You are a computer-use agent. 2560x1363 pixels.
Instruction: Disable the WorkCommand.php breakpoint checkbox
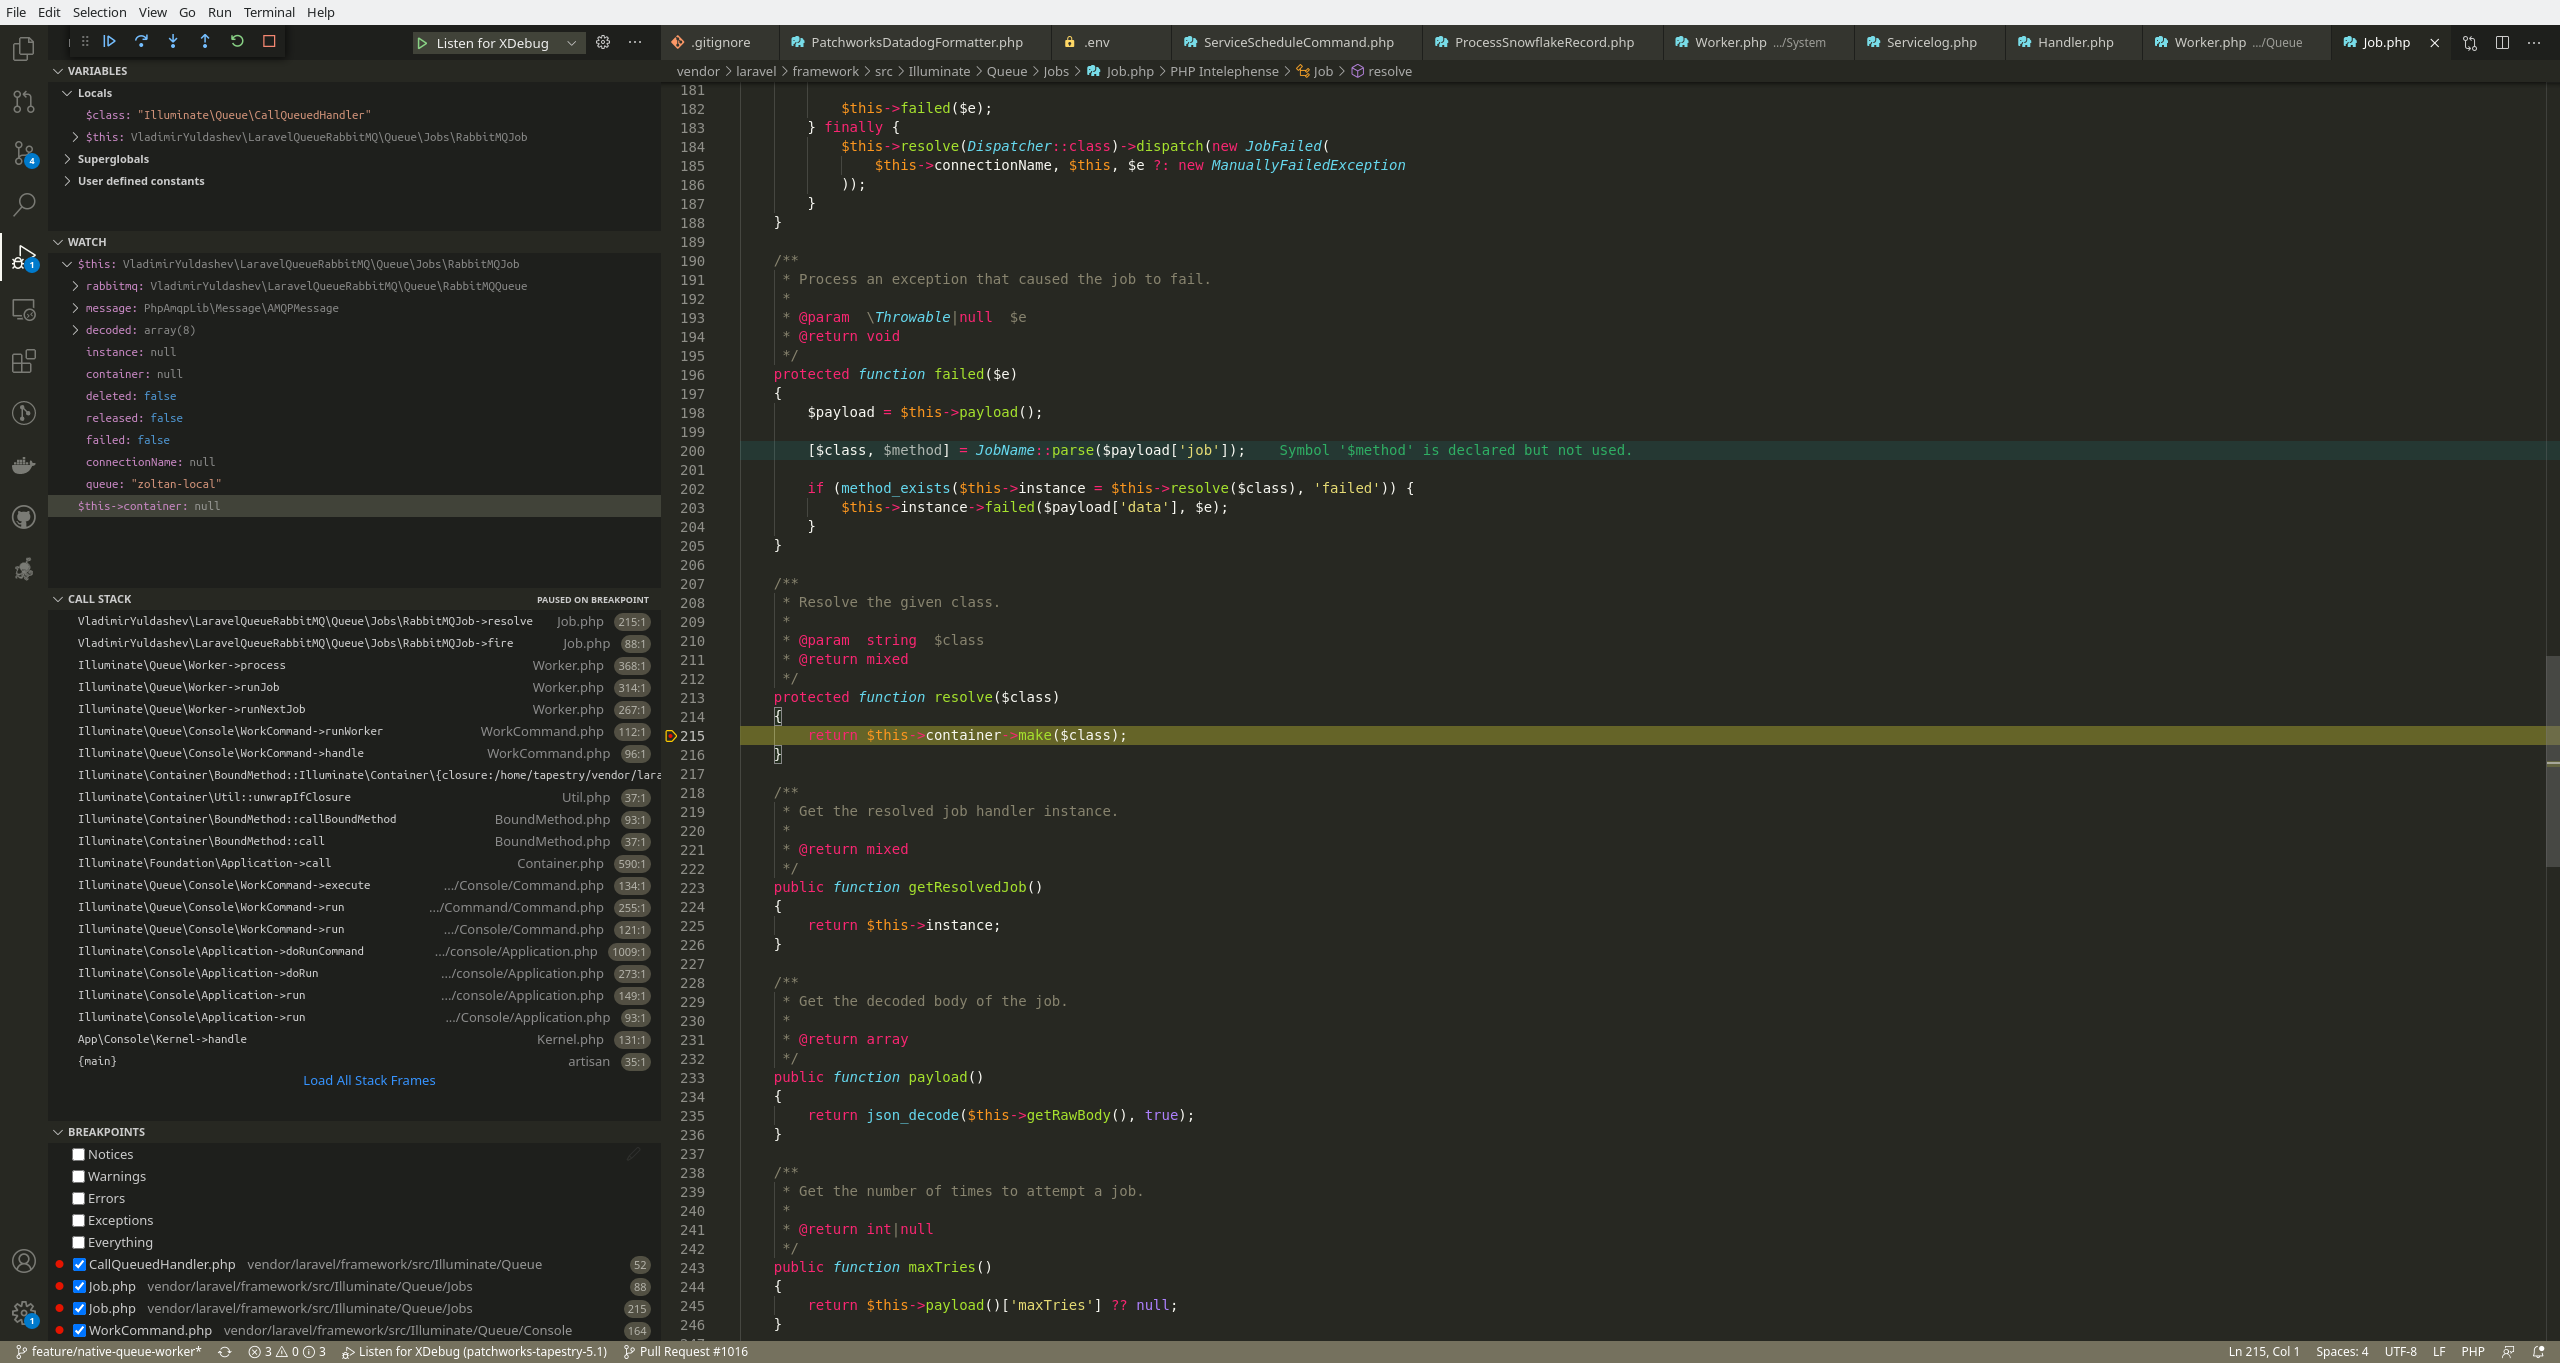click(80, 1330)
